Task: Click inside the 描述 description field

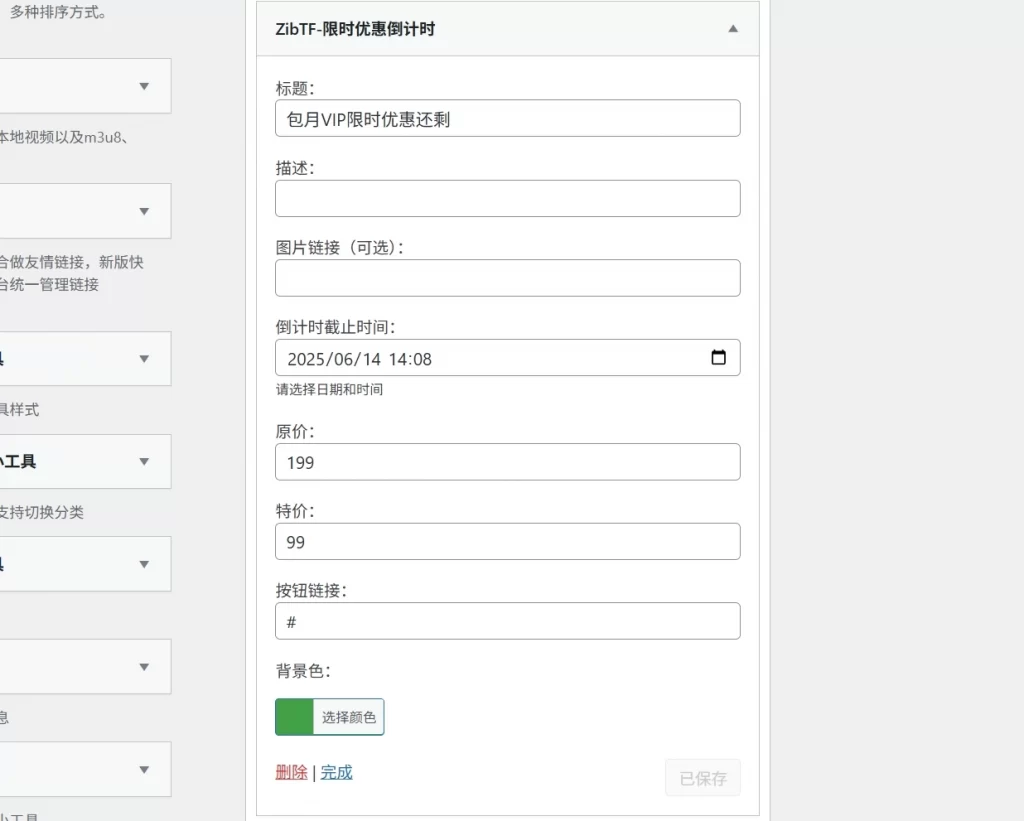Action: click(x=507, y=198)
